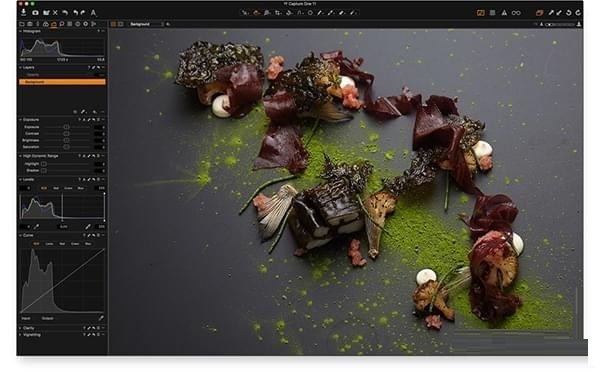Toggle the exposure warning triangle icon
Screen dimensions: 600x380
click(504, 13)
